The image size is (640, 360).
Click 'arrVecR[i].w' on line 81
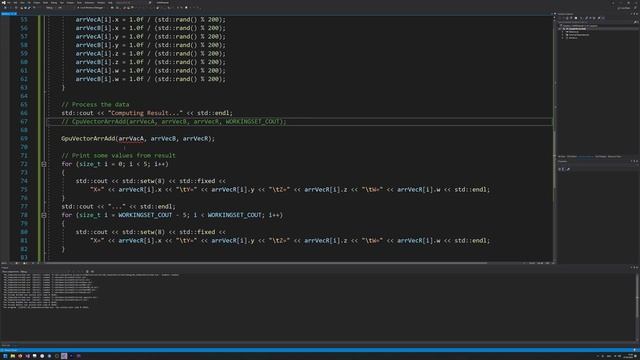tap(419, 241)
